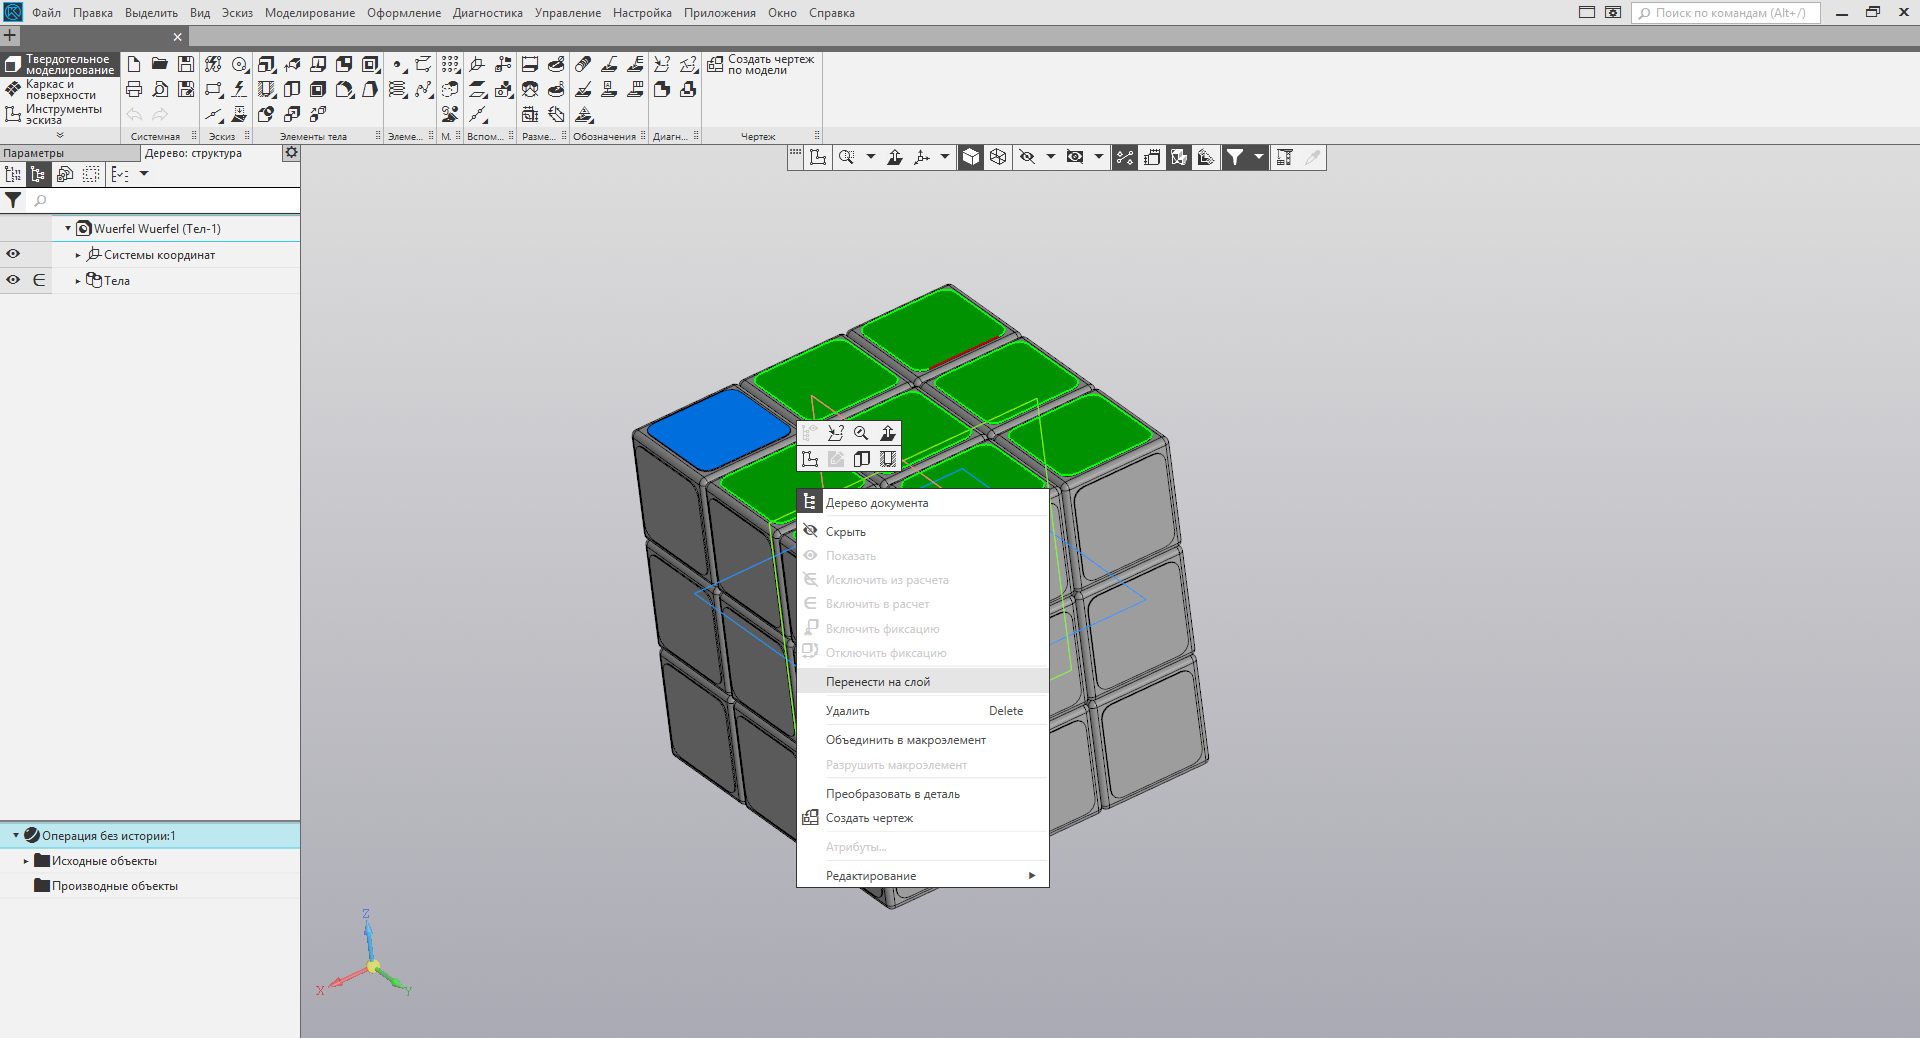Toggle the filter funnel button in view toolbar

click(1235, 157)
